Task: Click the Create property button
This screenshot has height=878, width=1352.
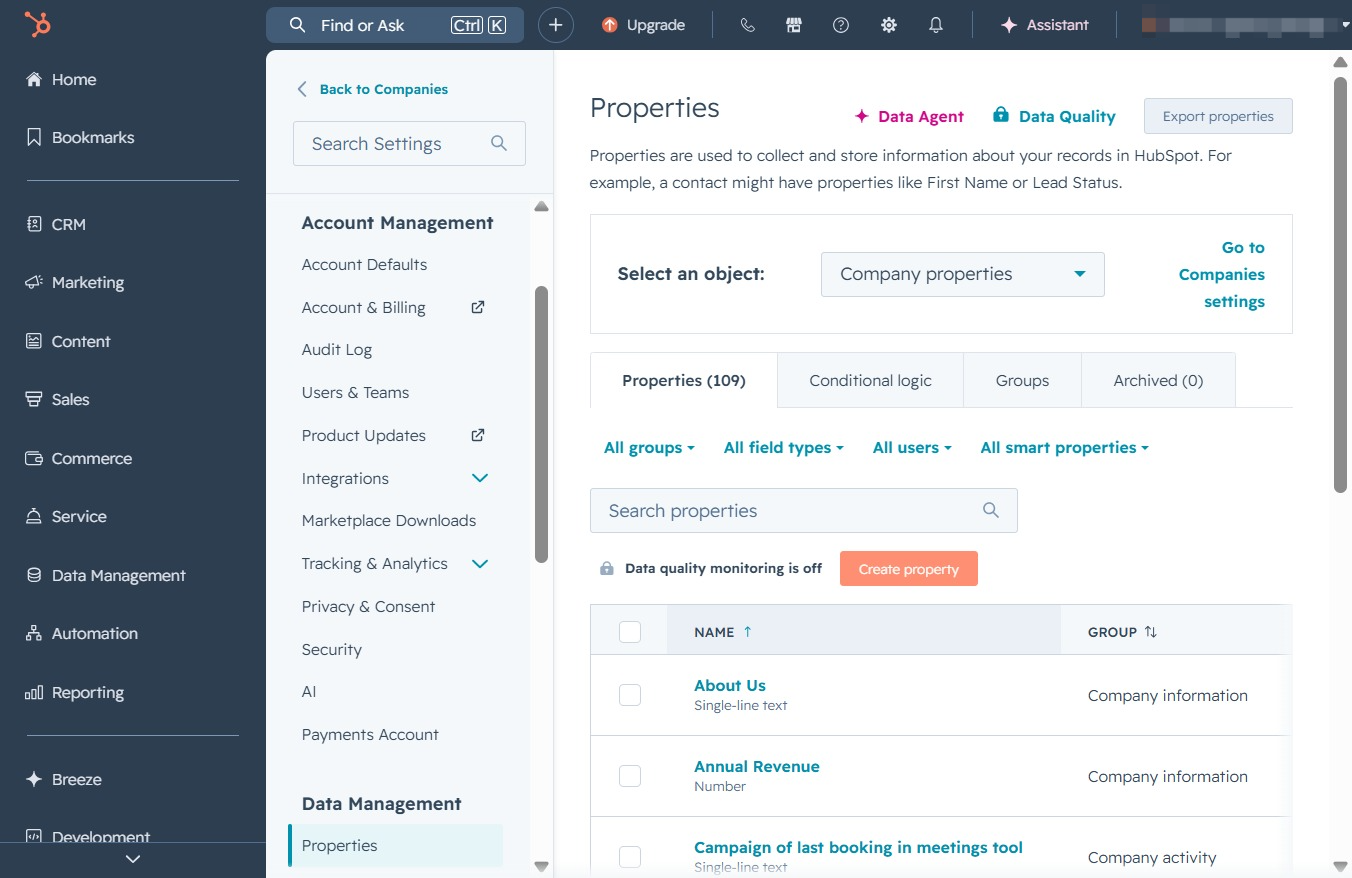Action: click(x=909, y=569)
